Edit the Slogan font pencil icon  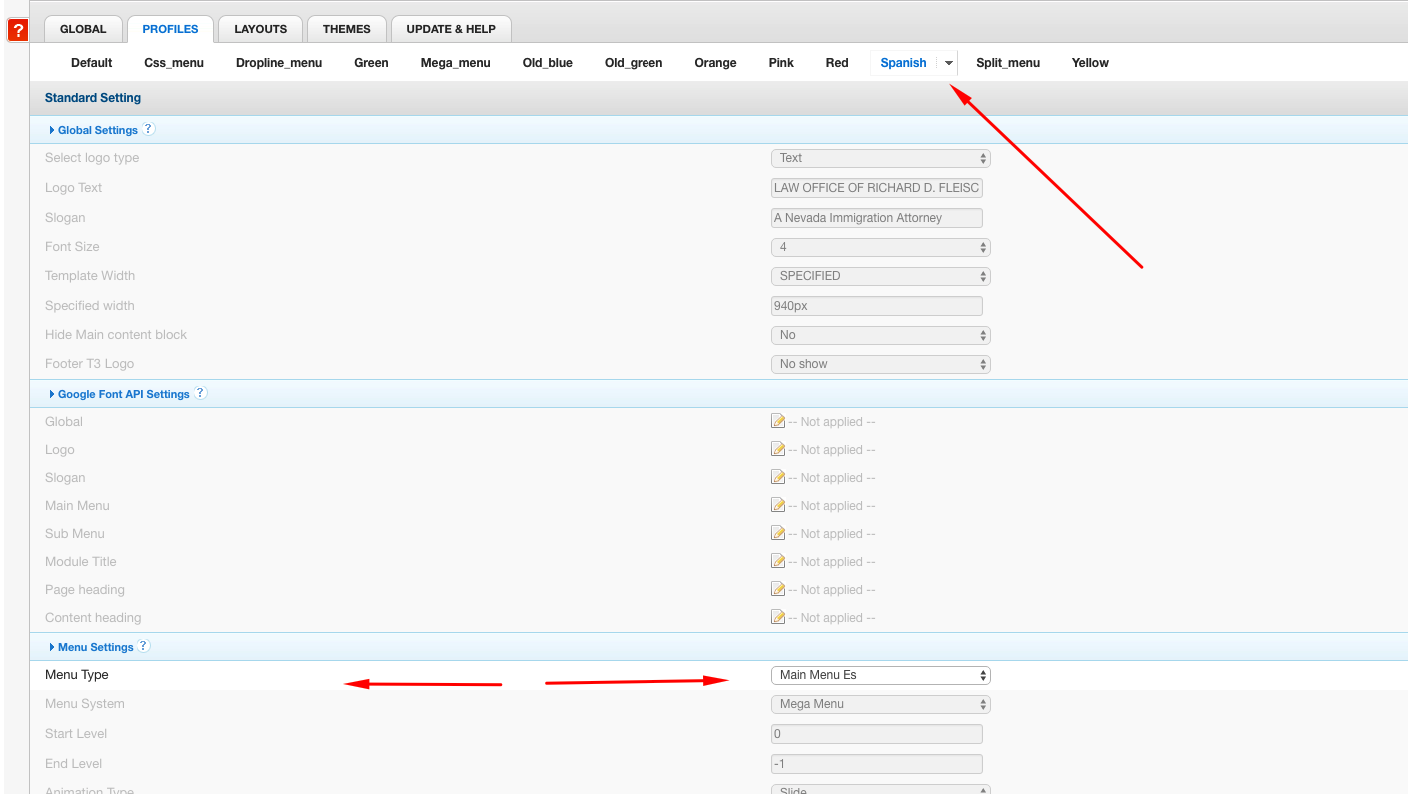[x=778, y=477]
